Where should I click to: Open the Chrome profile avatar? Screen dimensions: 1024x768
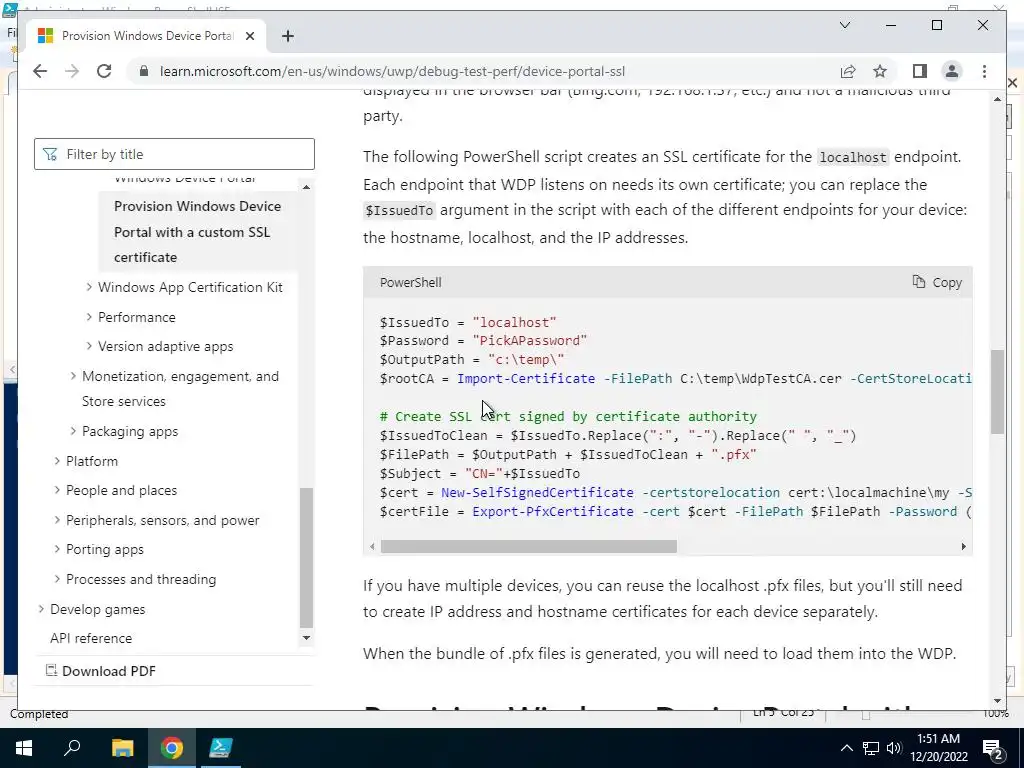pyautogui.click(x=952, y=71)
